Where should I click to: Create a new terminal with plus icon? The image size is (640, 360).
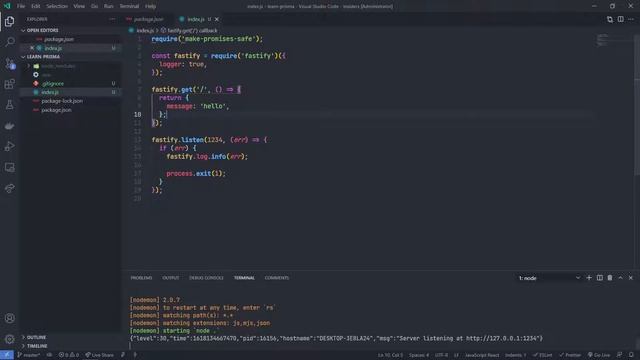pos(589,278)
